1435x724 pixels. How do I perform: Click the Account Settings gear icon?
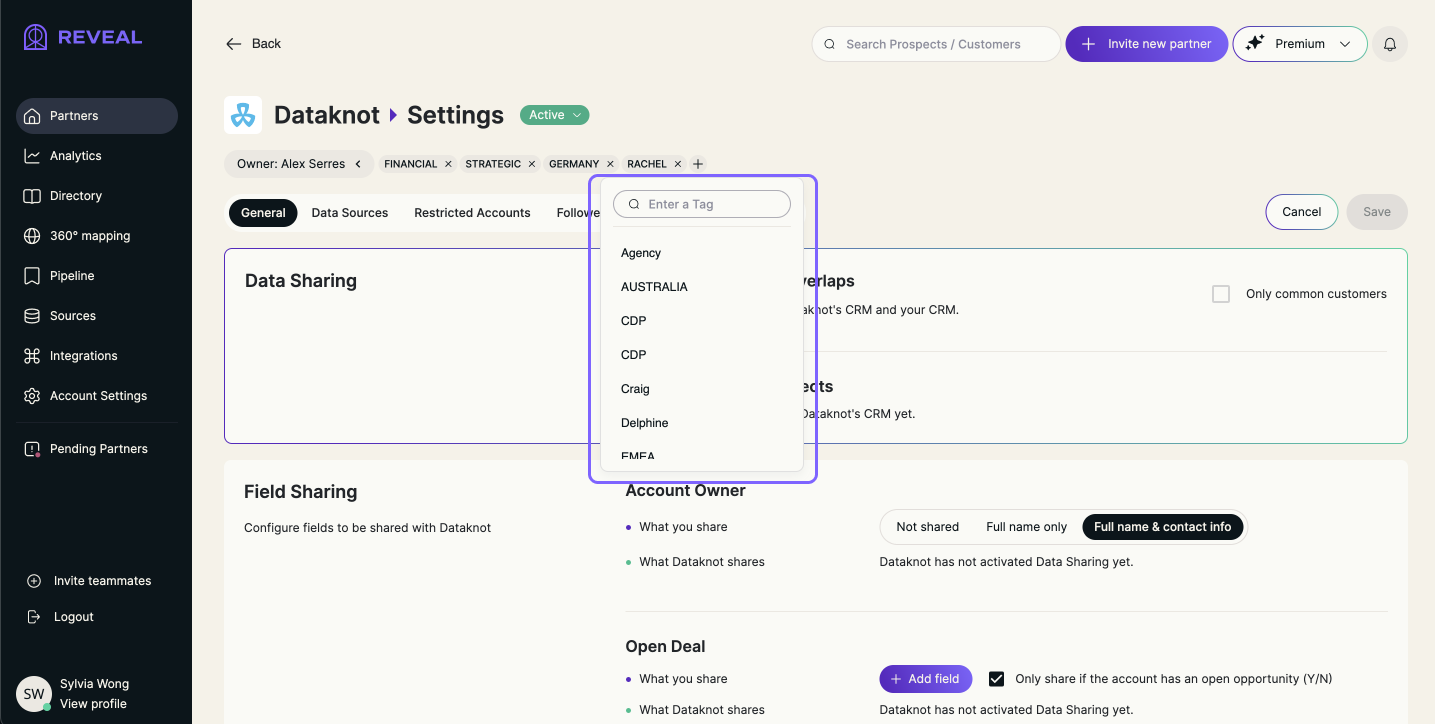point(33,396)
